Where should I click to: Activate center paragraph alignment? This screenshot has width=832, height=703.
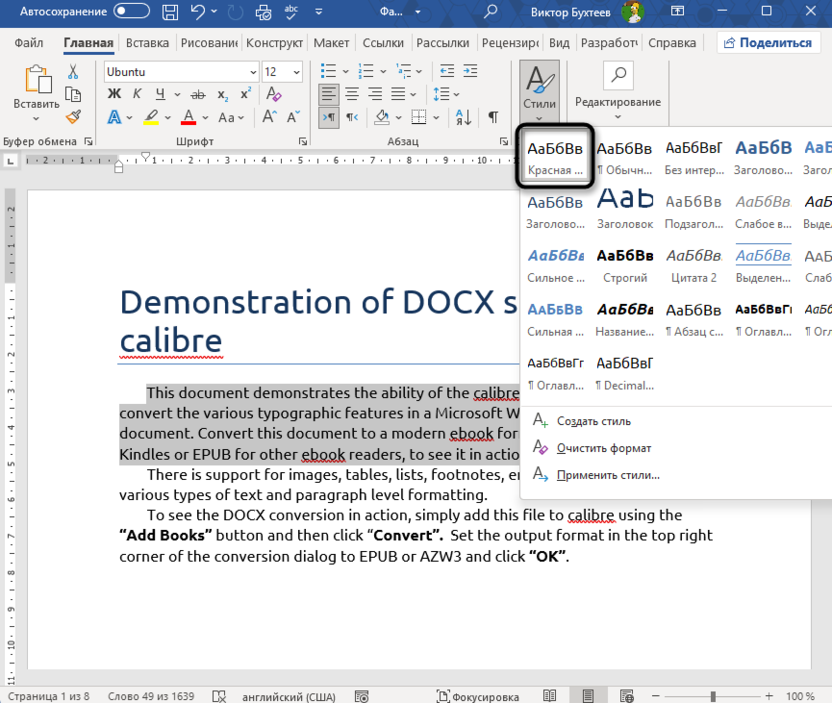pos(350,94)
